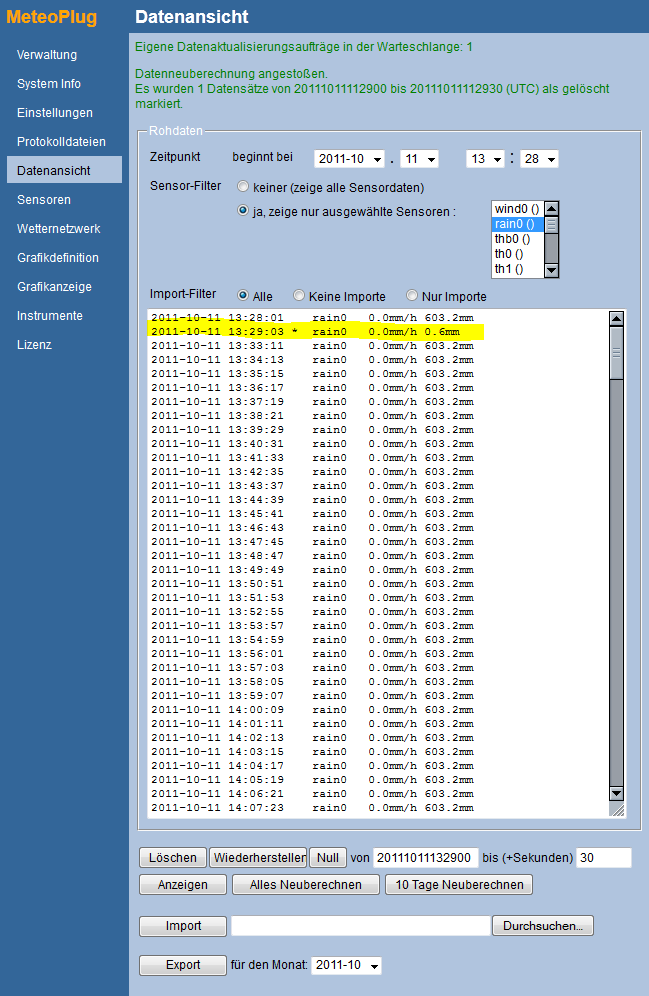The image size is (649, 996).
Task: Open Protokolldateien in sidebar
Action: coord(61,142)
